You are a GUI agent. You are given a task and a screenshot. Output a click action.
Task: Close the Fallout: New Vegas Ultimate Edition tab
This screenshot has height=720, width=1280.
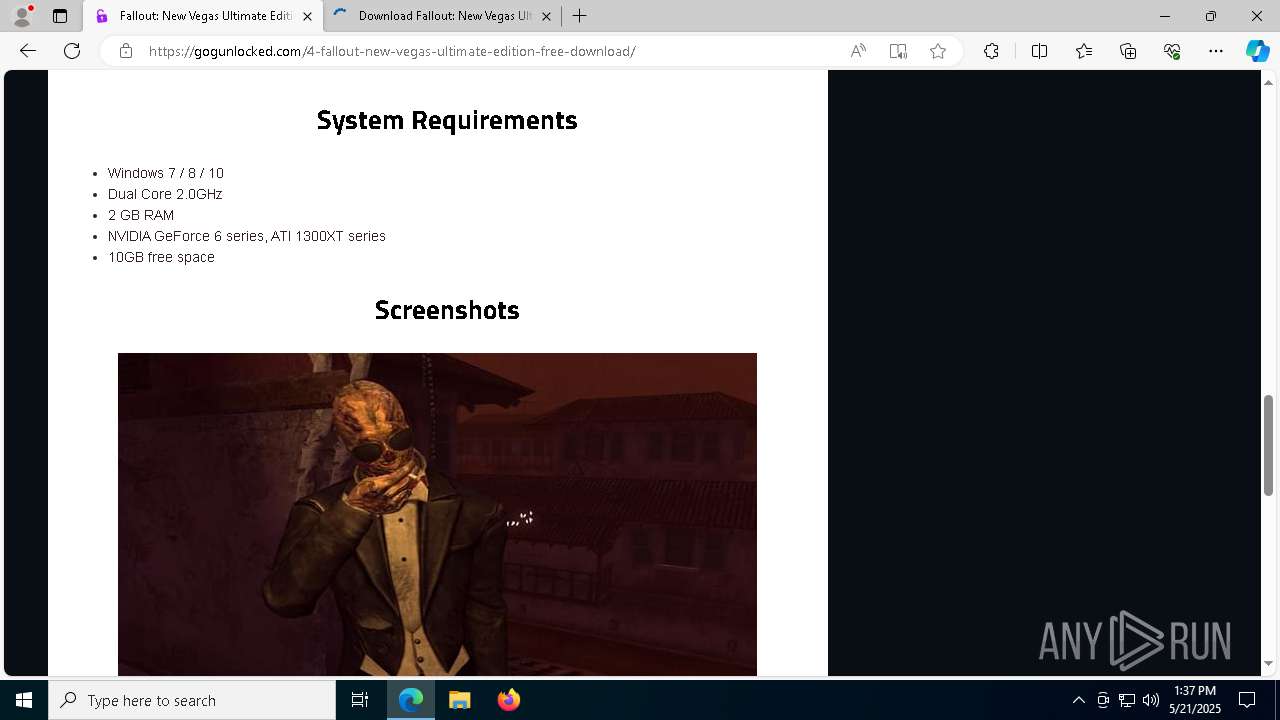[x=307, y=16]
